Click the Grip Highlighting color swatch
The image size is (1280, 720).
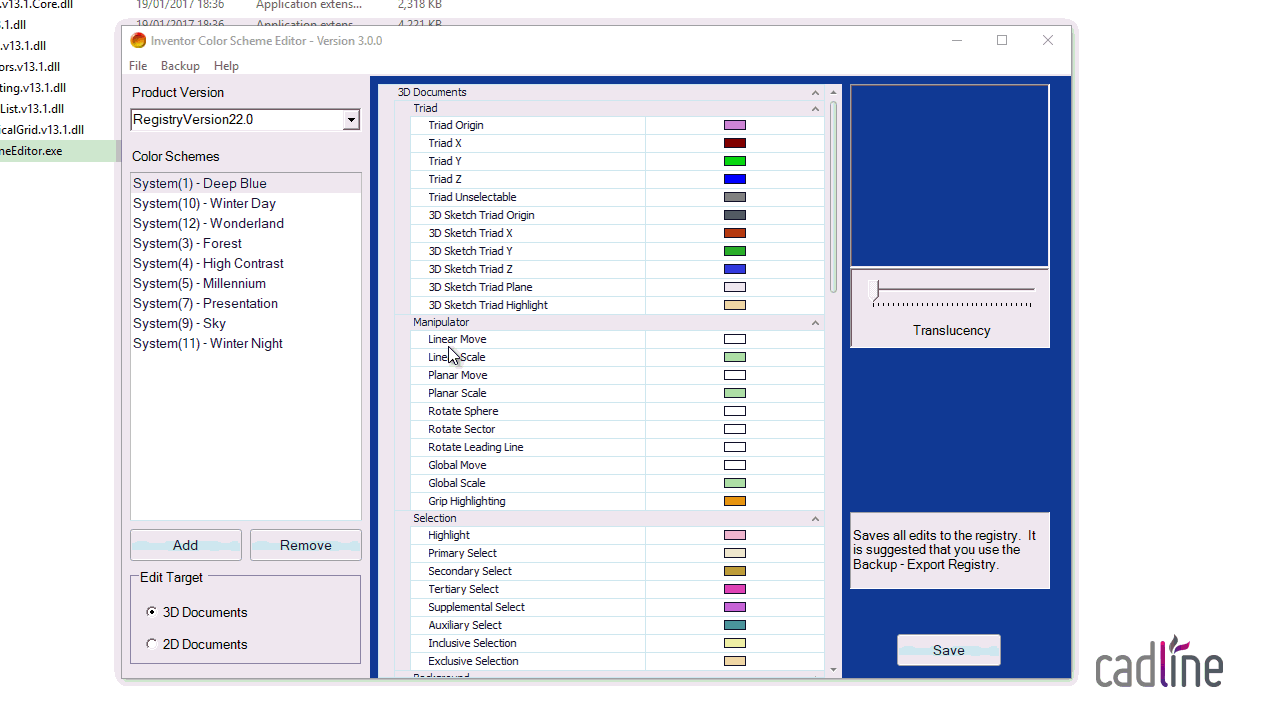[x=735, y=501]
